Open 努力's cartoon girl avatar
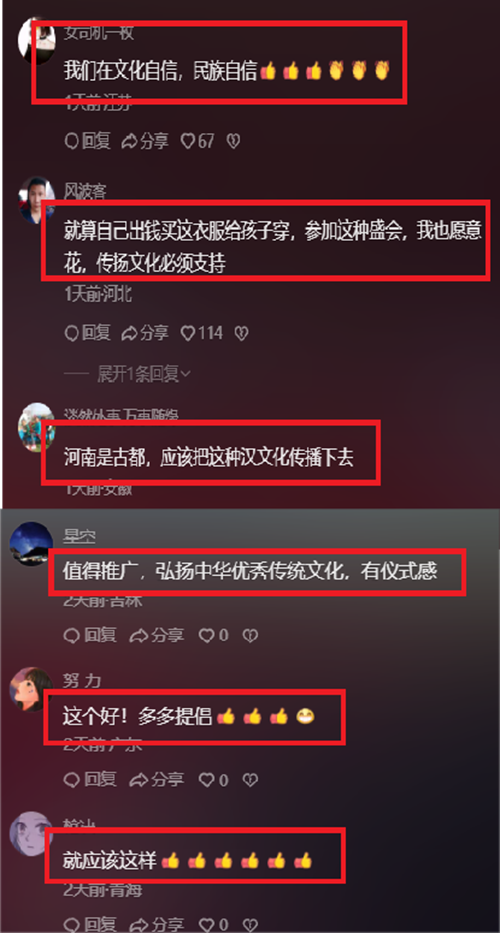Image resolution: width=500 pixels, height=933 pixels. [x=32, y=689]
